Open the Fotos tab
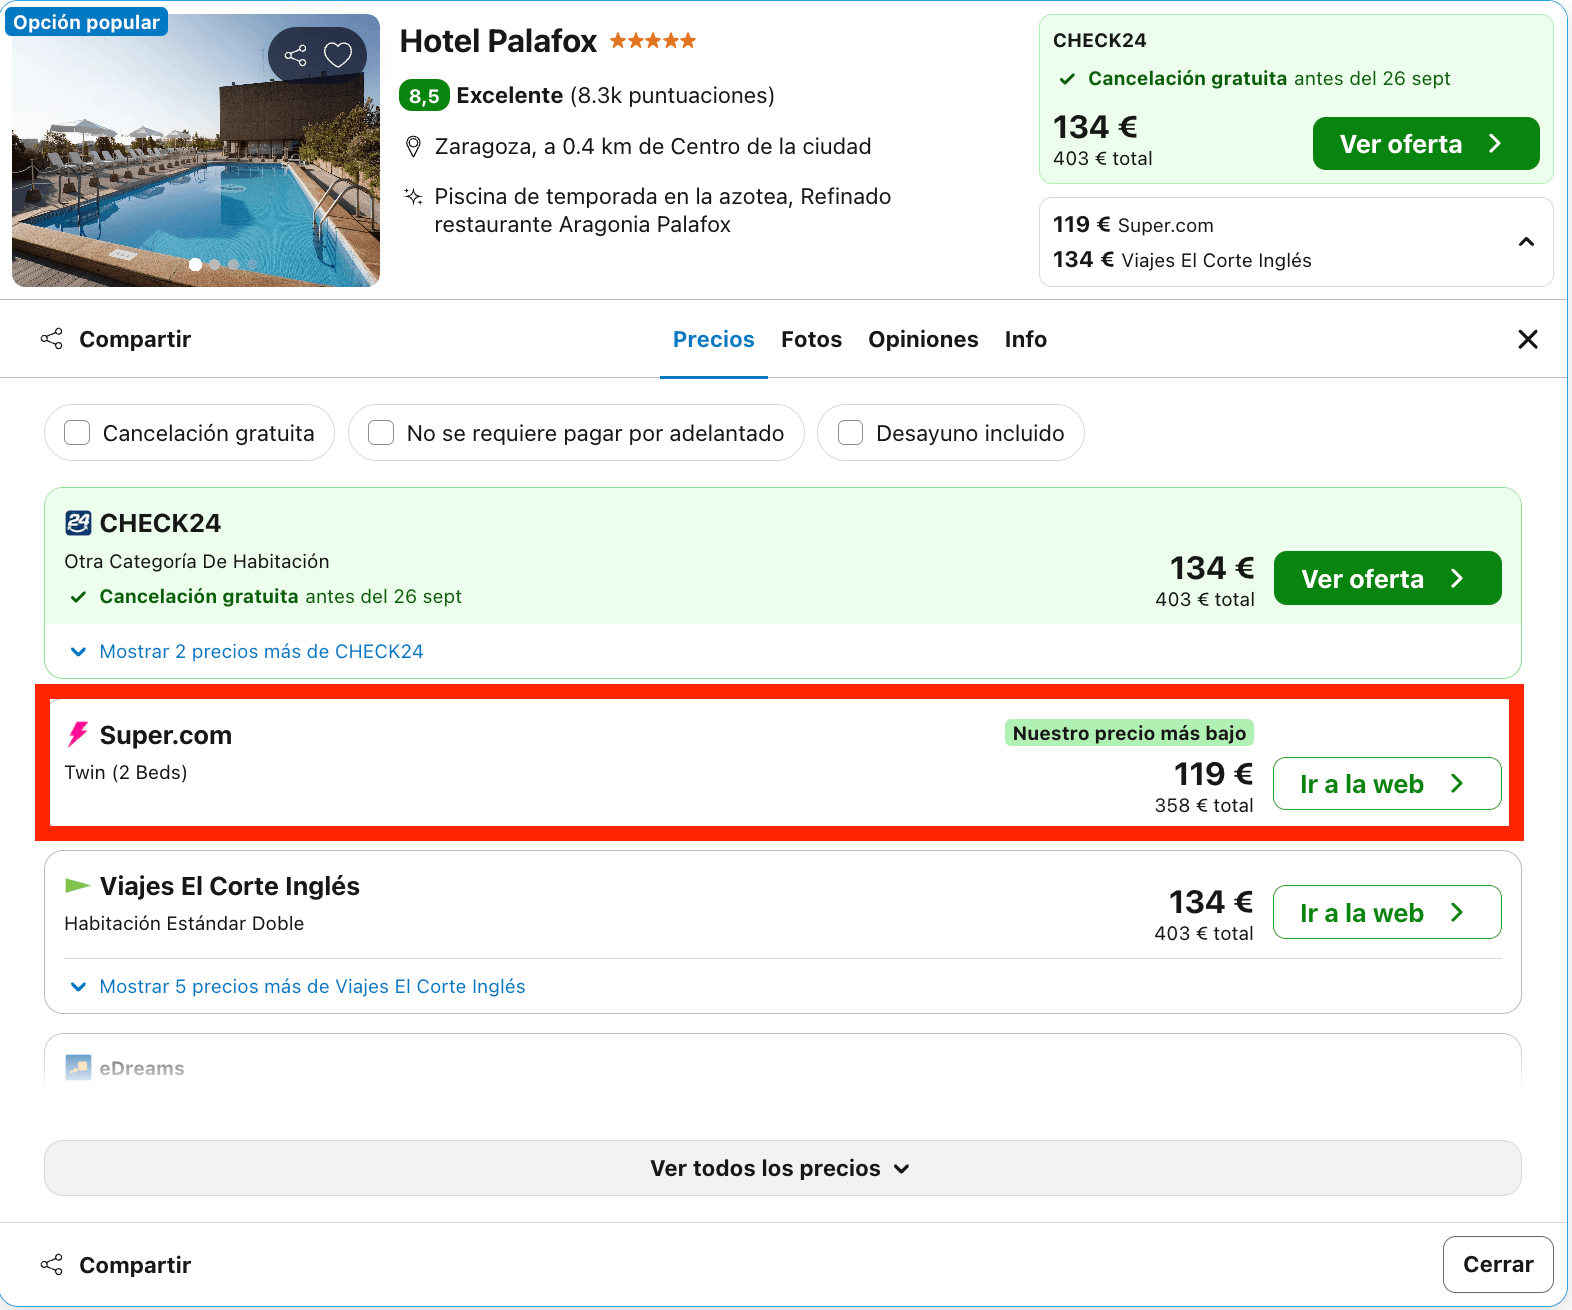 point(812,340)
